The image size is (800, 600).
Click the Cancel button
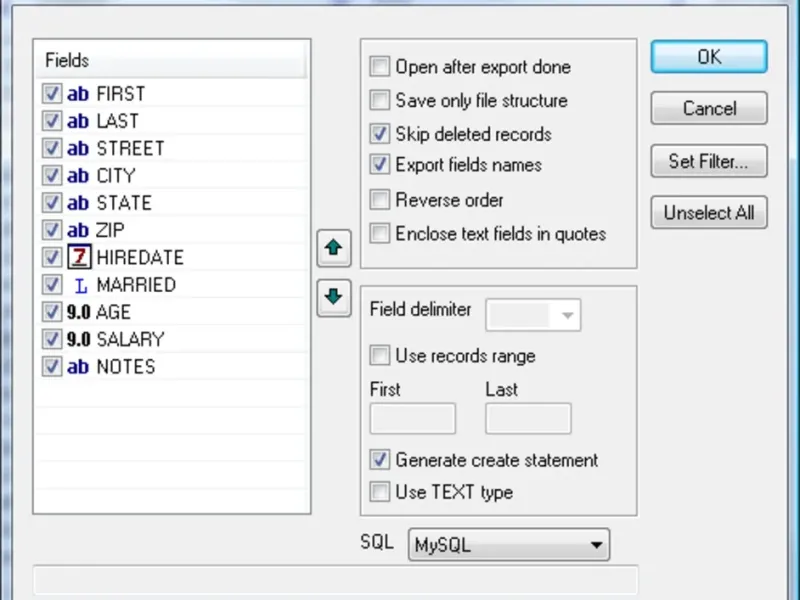click(x=709, y=108)
